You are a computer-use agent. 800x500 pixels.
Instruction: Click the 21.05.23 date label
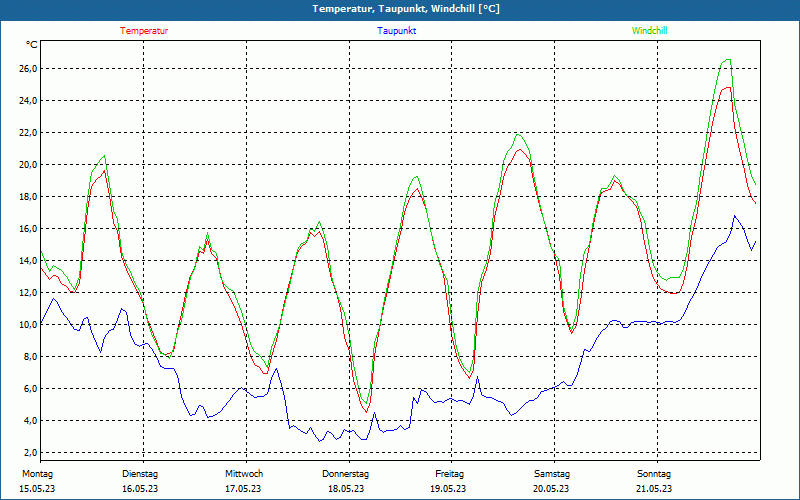pyautogui.click(x=654, y=489)
